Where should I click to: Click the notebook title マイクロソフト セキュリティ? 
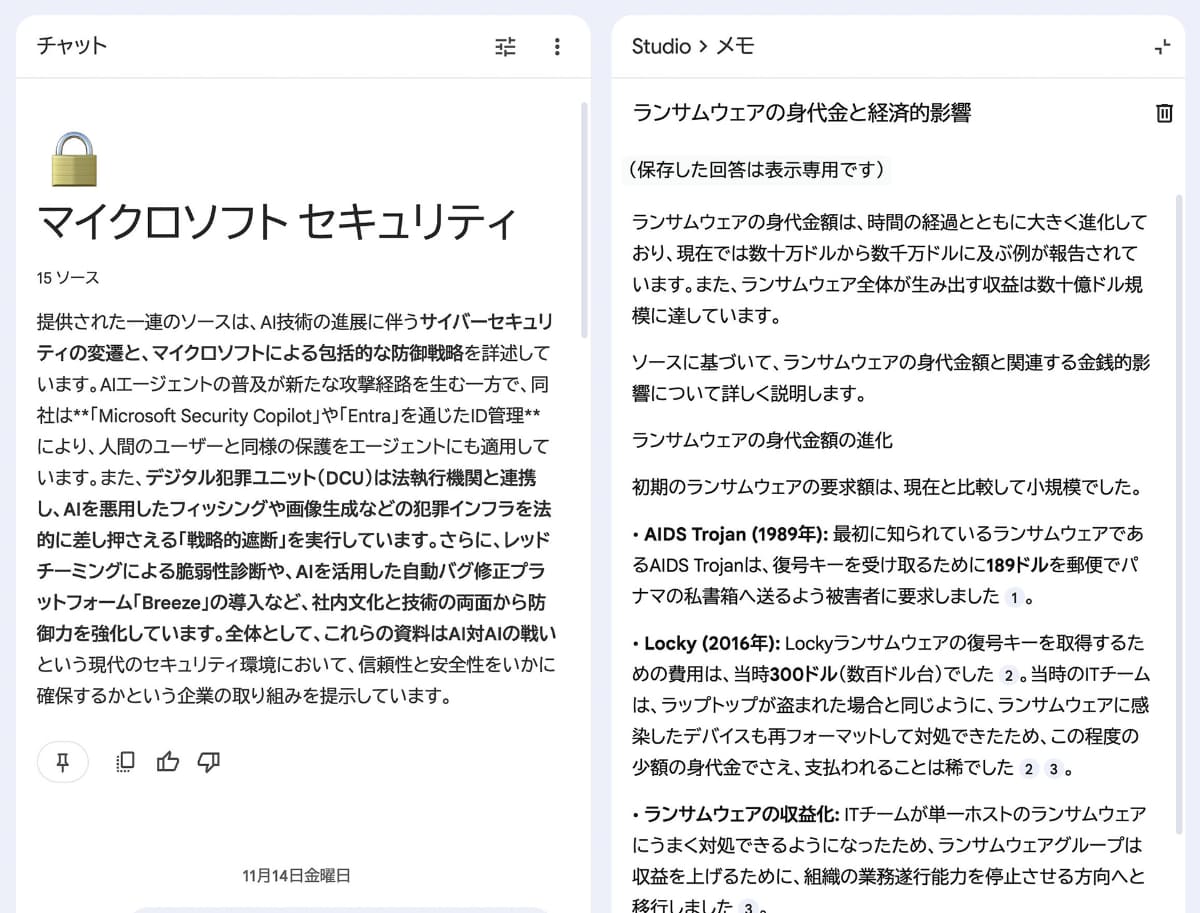click(277, 222)
